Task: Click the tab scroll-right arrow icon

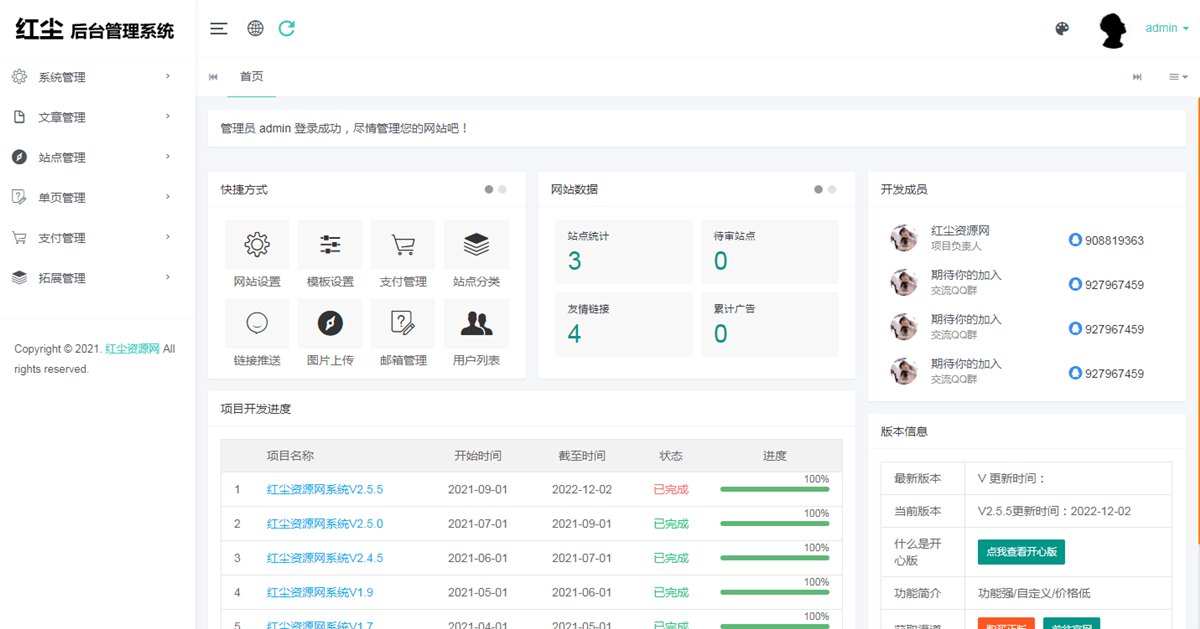Action: 1137,77
